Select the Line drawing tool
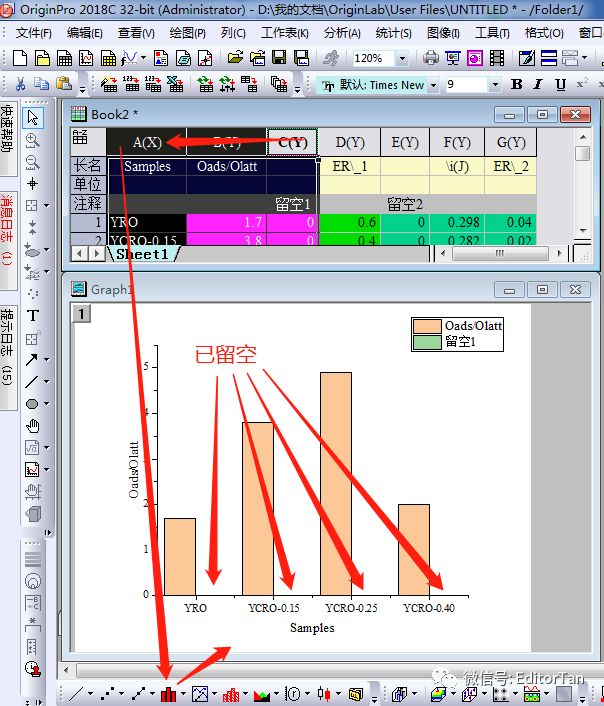 coord(32,382)
